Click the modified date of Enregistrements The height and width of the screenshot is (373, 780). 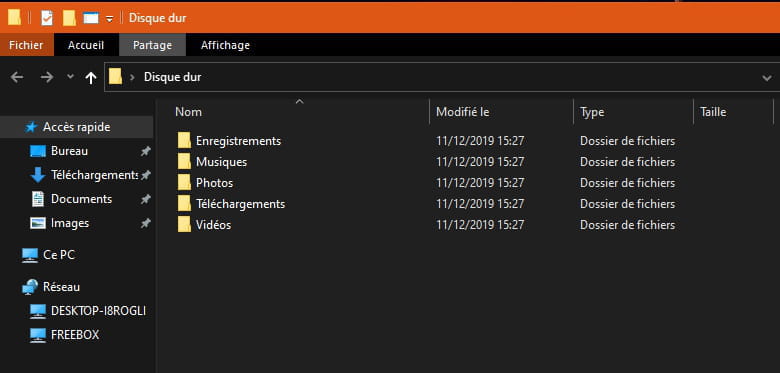pos(480,141)
